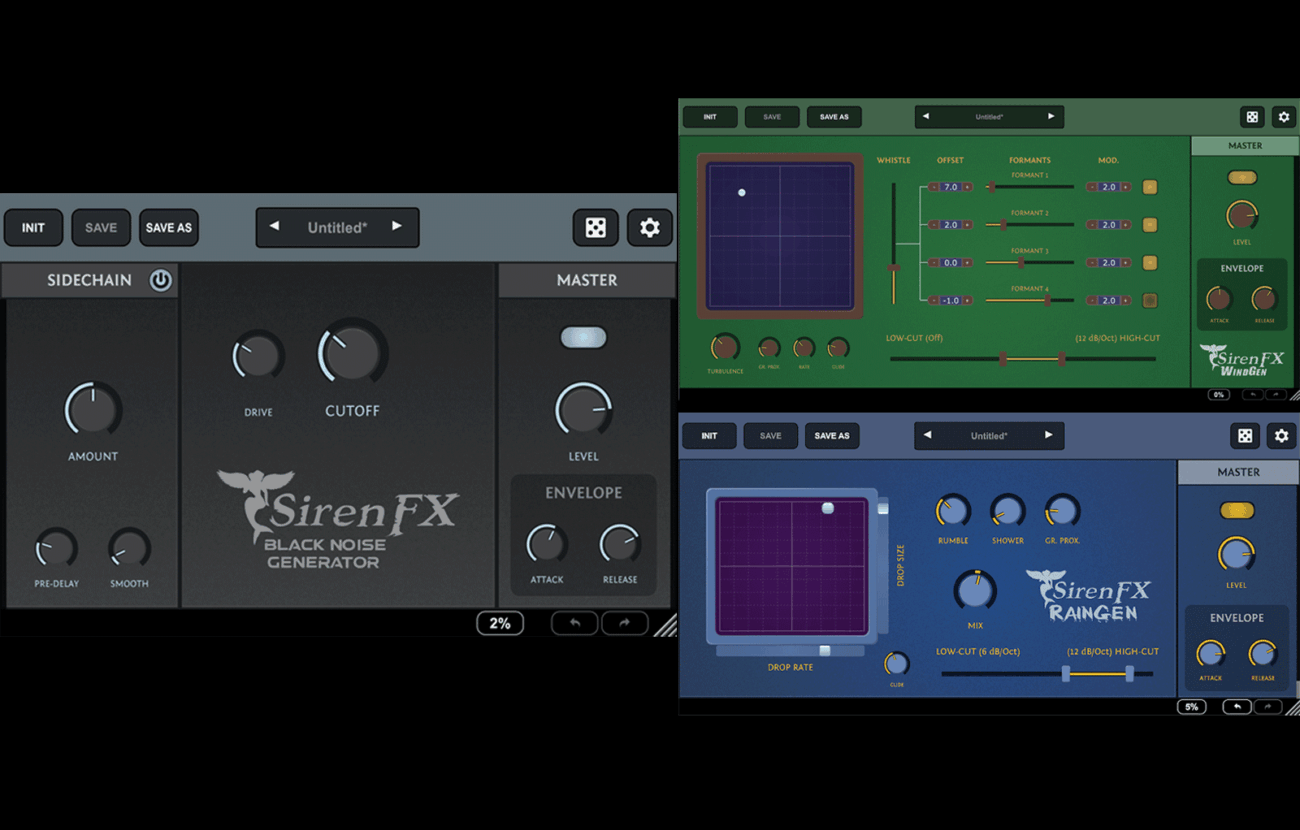Randomize Black Noise Generator with the dice icon
The height and width of the screenshot is (830, 1300).
(x=595, y=228)
